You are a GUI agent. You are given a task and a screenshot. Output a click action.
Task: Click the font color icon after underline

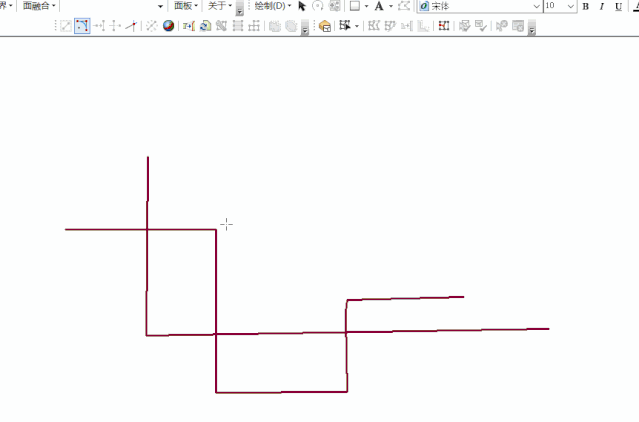[636, 7]
